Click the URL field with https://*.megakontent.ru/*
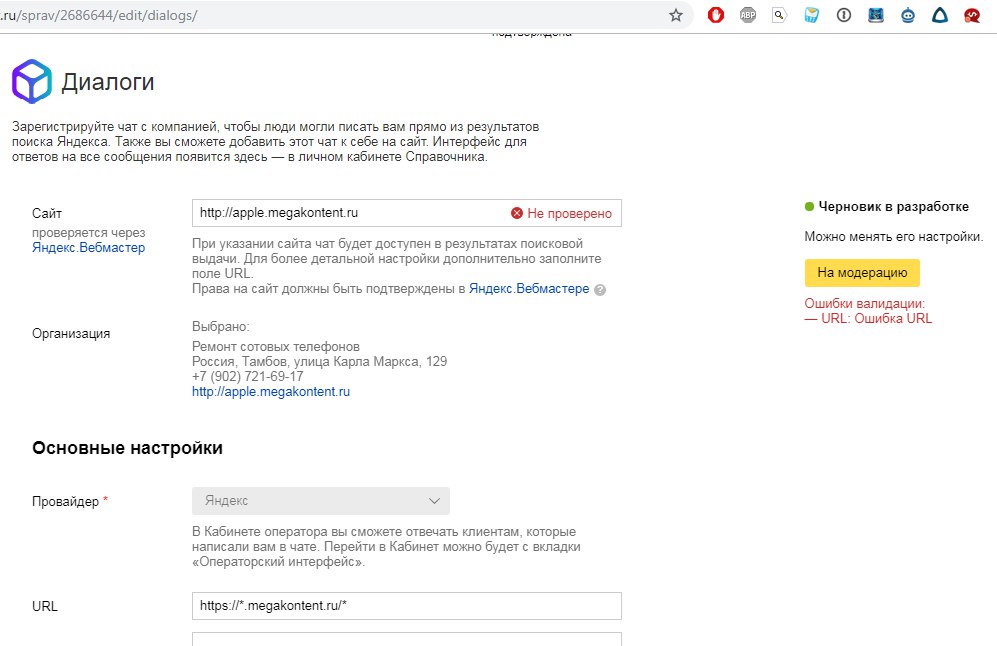The width and height of the screenshot is (997, 646). click(406, 606)
